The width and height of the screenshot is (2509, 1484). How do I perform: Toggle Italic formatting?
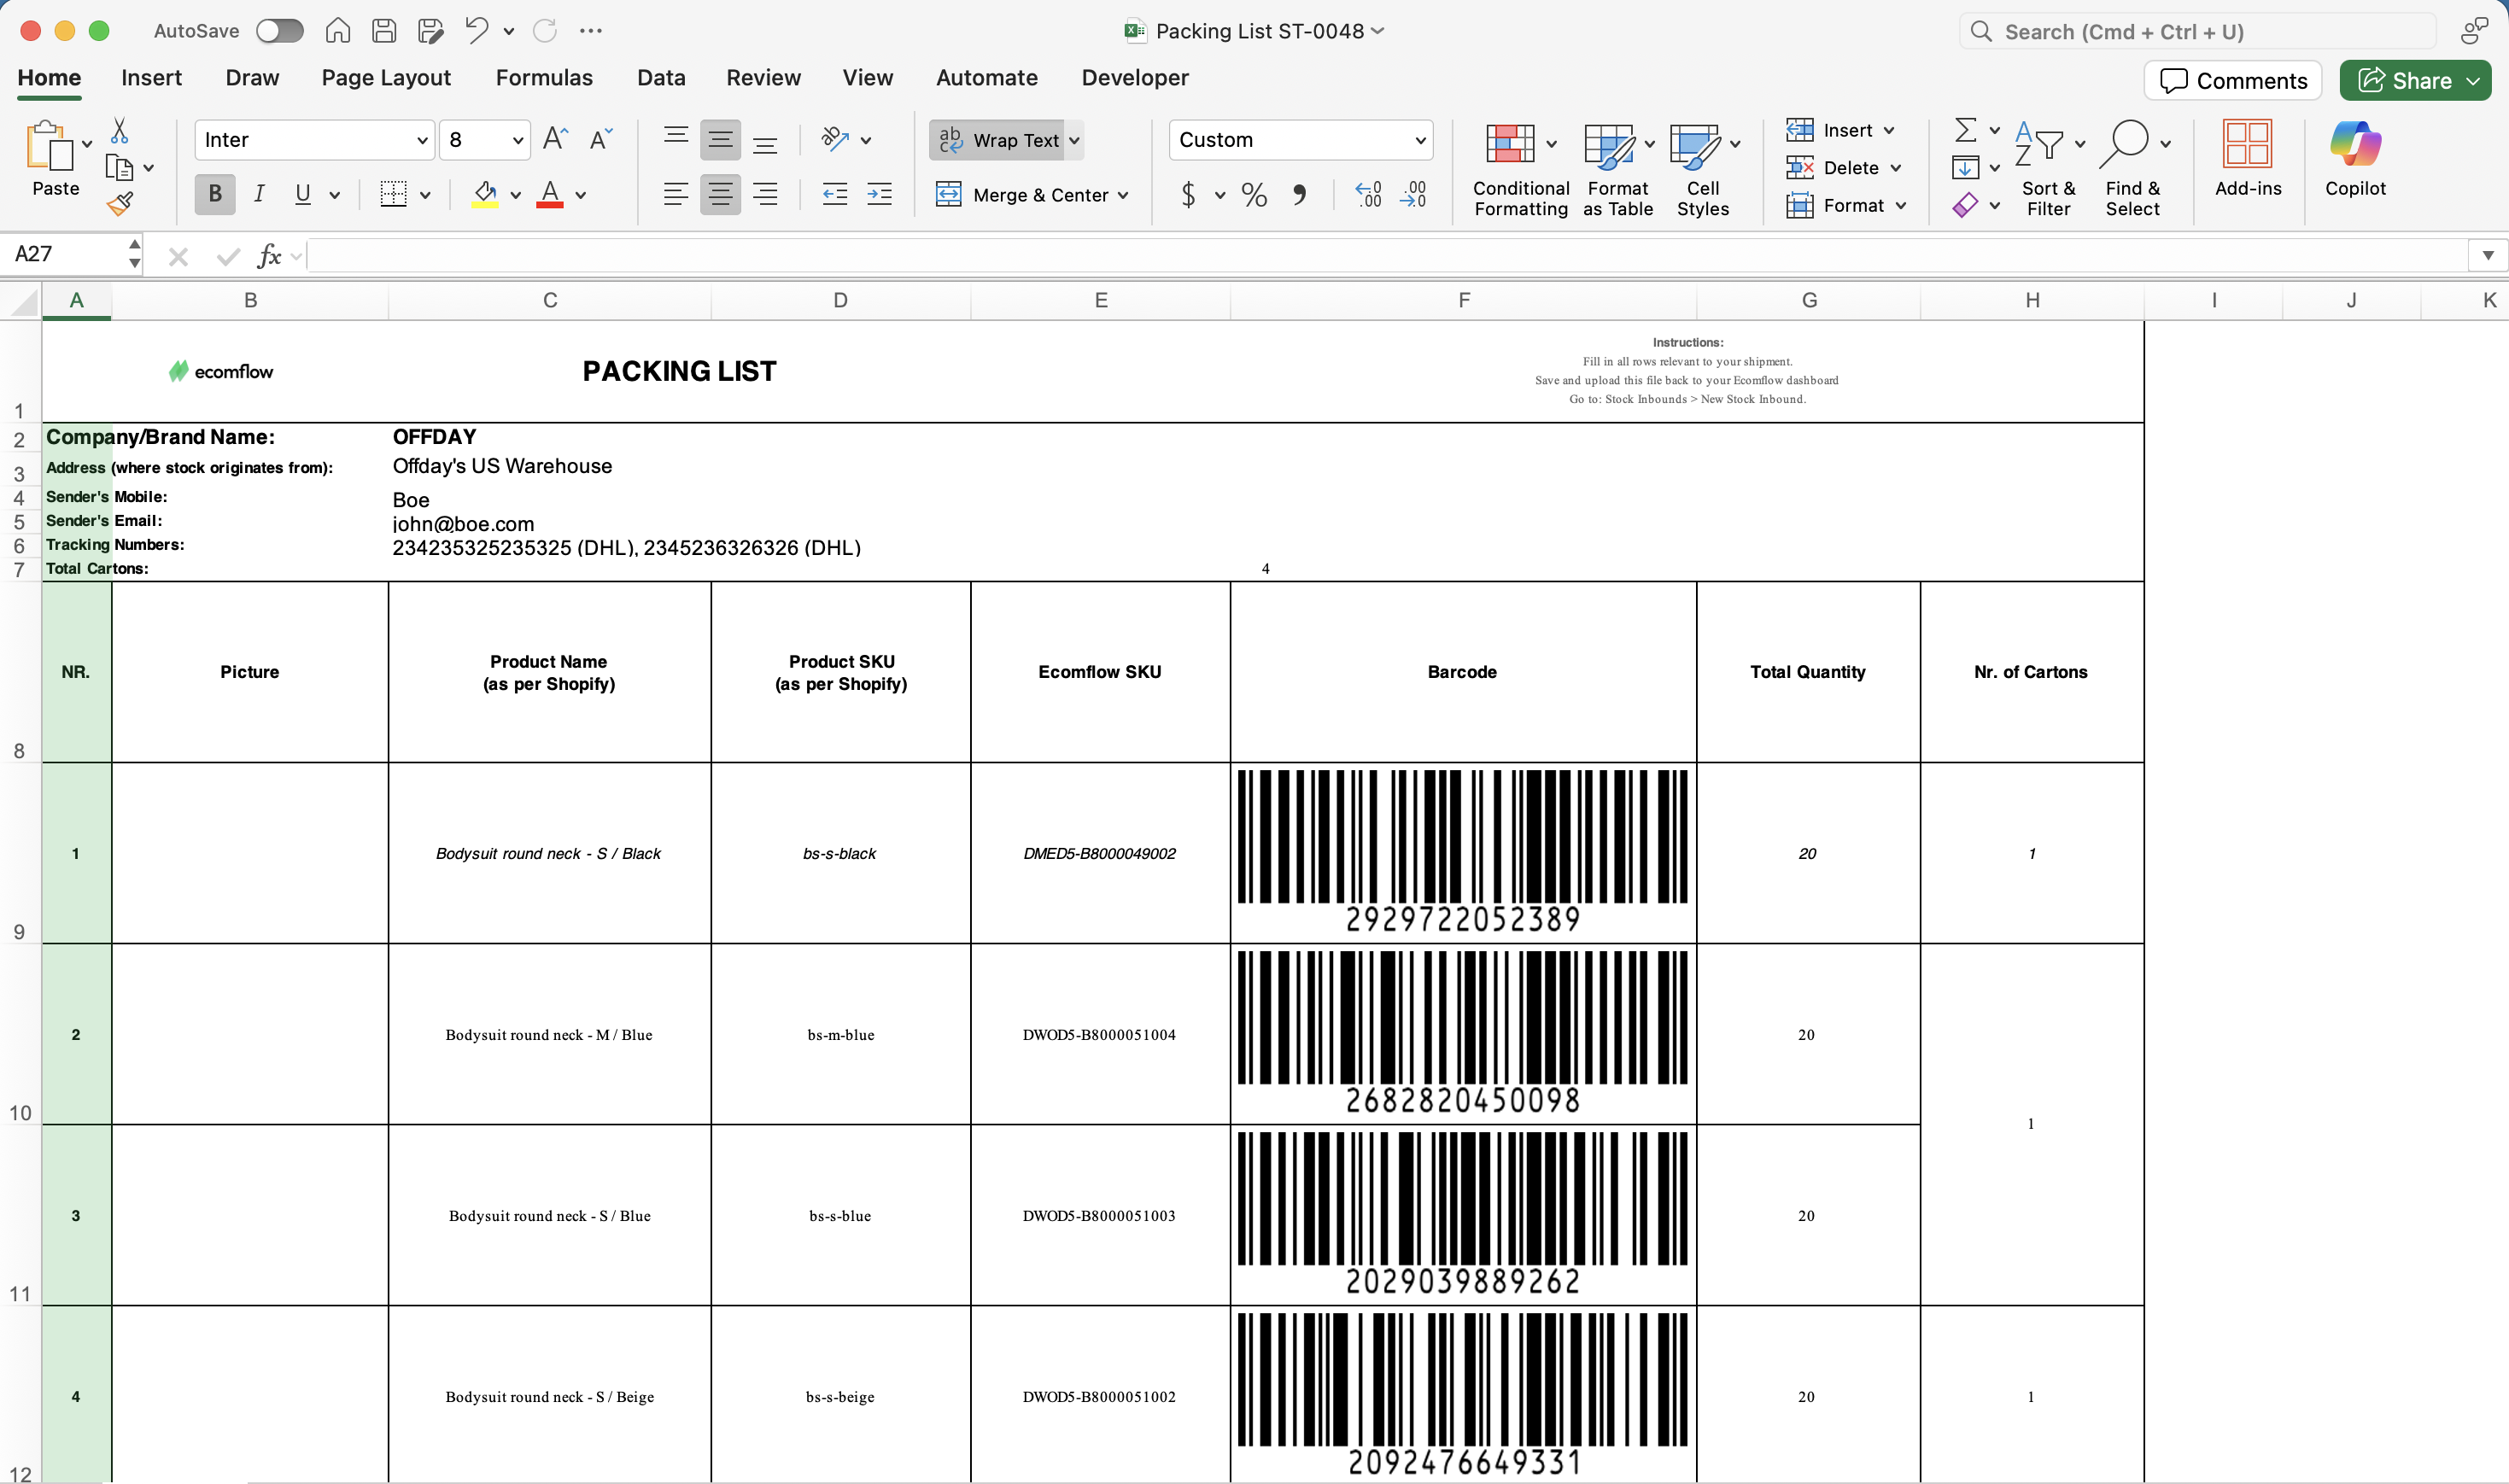(x=259, y=194)
